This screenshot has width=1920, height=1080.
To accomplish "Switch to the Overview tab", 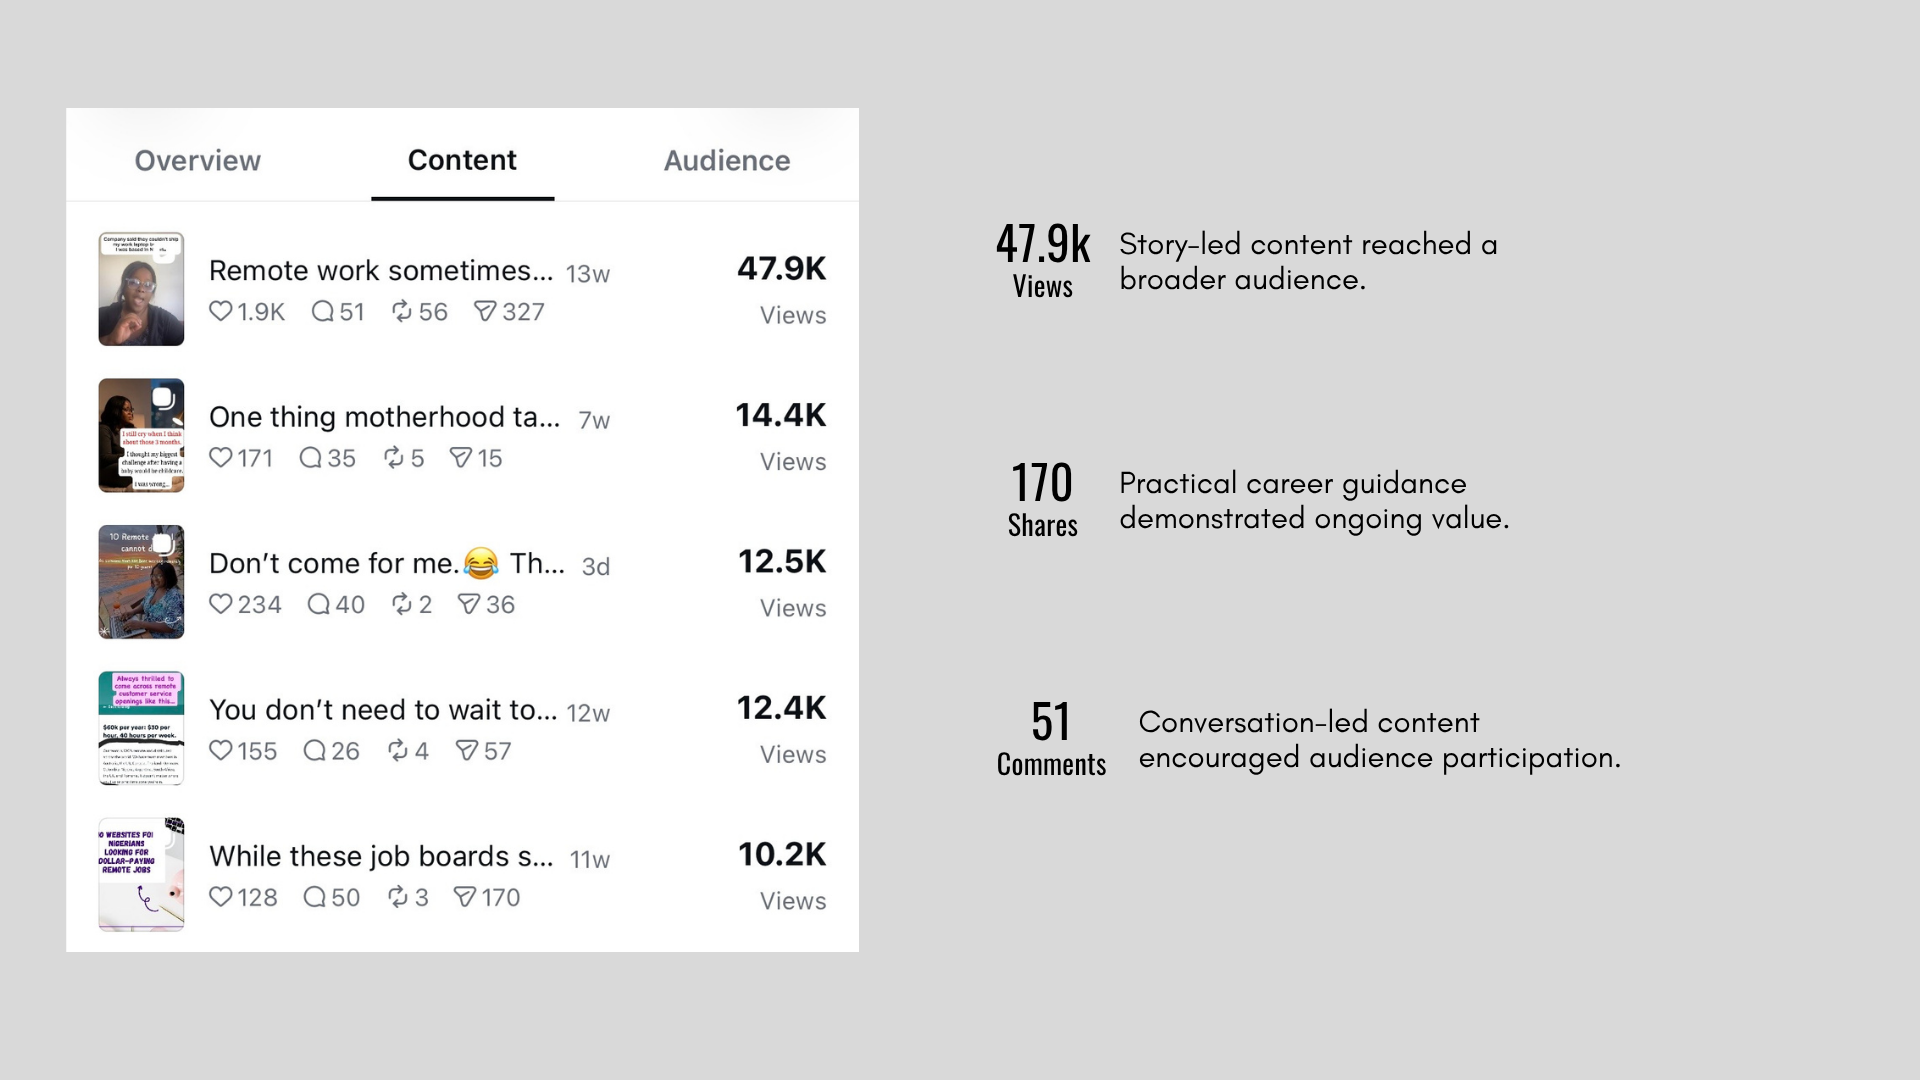I will point(198,160).
